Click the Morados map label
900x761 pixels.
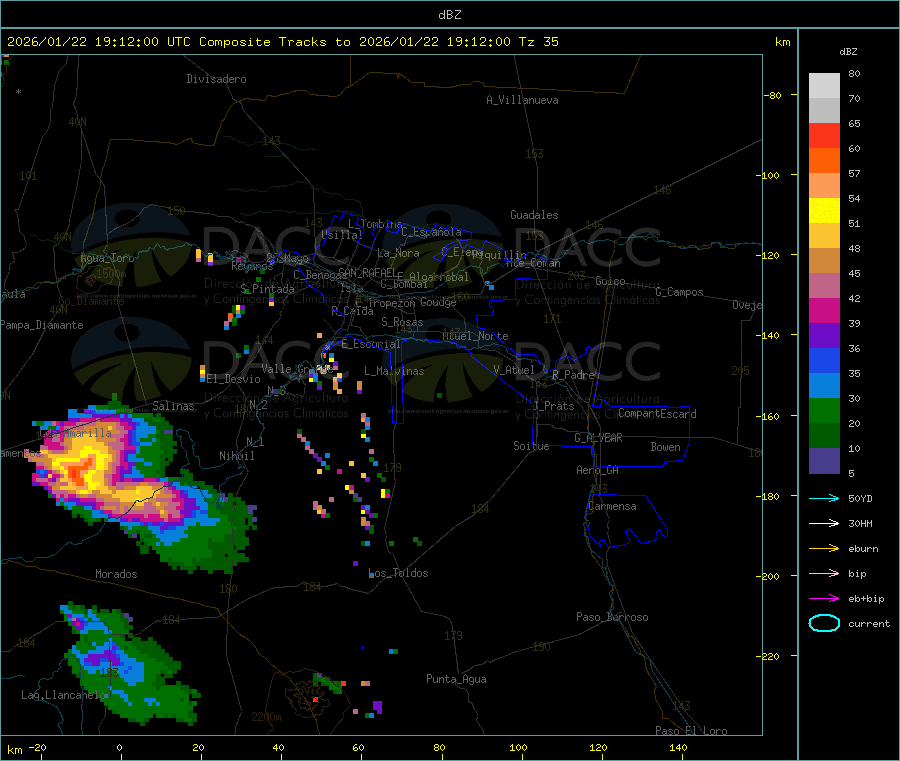pyautogui.click(x=117, y=574)
